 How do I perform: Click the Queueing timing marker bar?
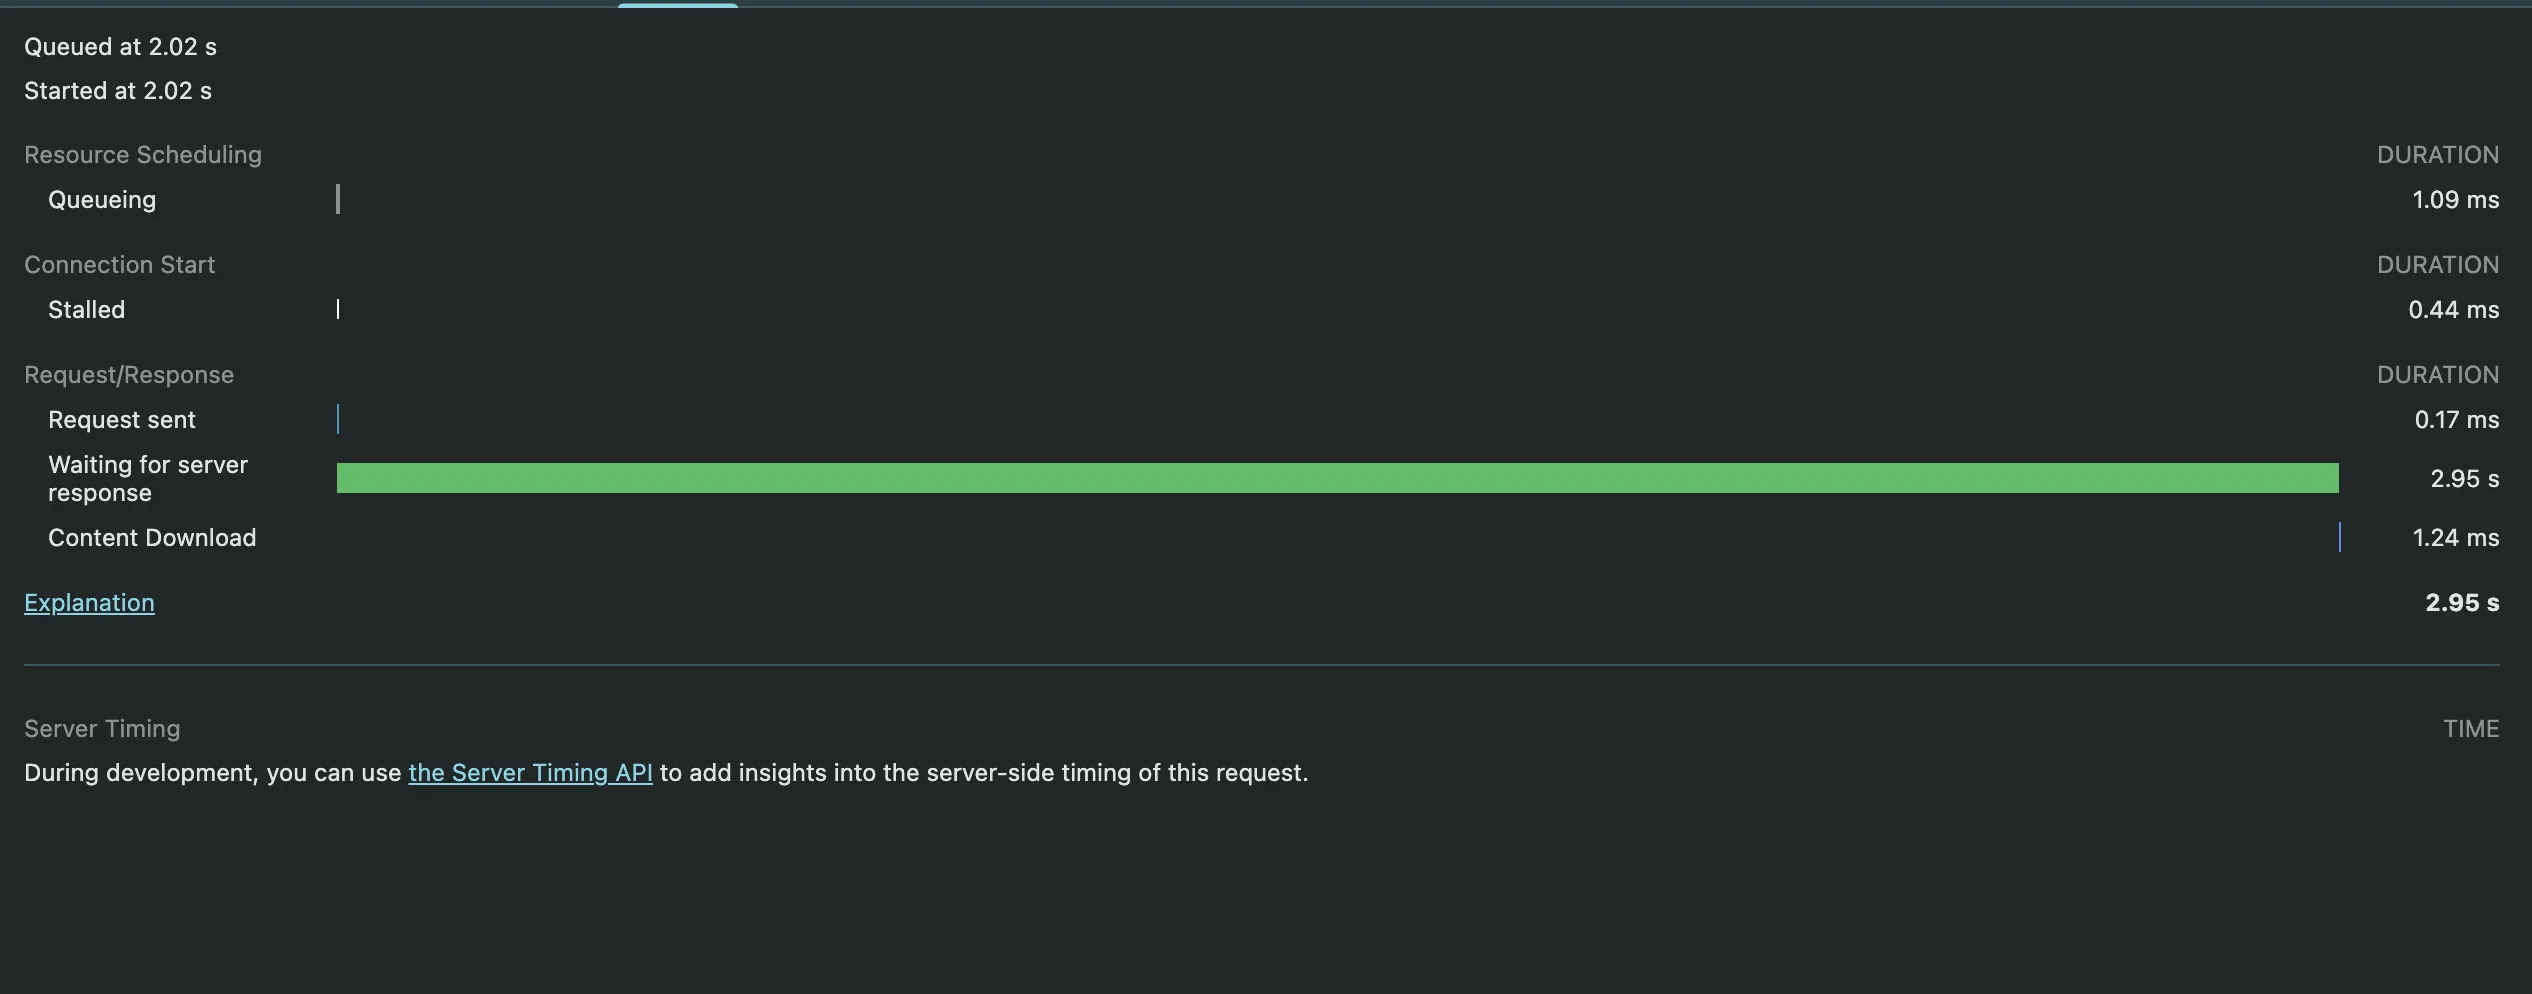coord(338,199)
